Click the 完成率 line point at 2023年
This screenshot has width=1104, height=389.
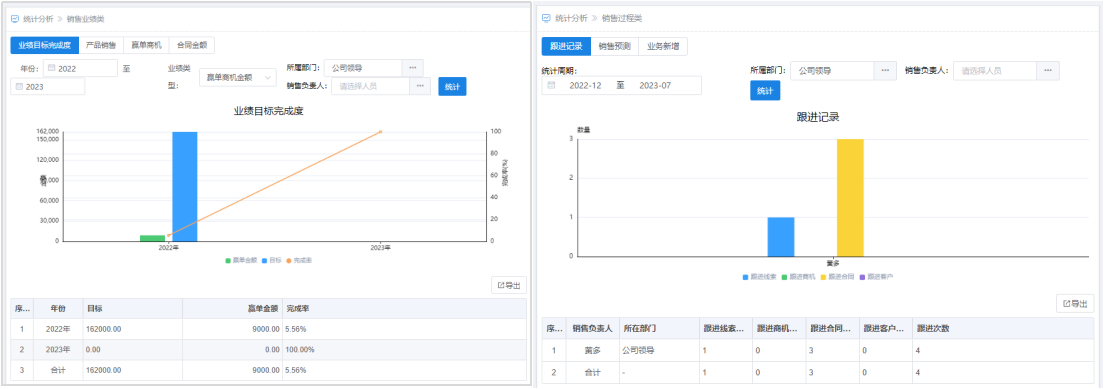click(x=380, y=132)
